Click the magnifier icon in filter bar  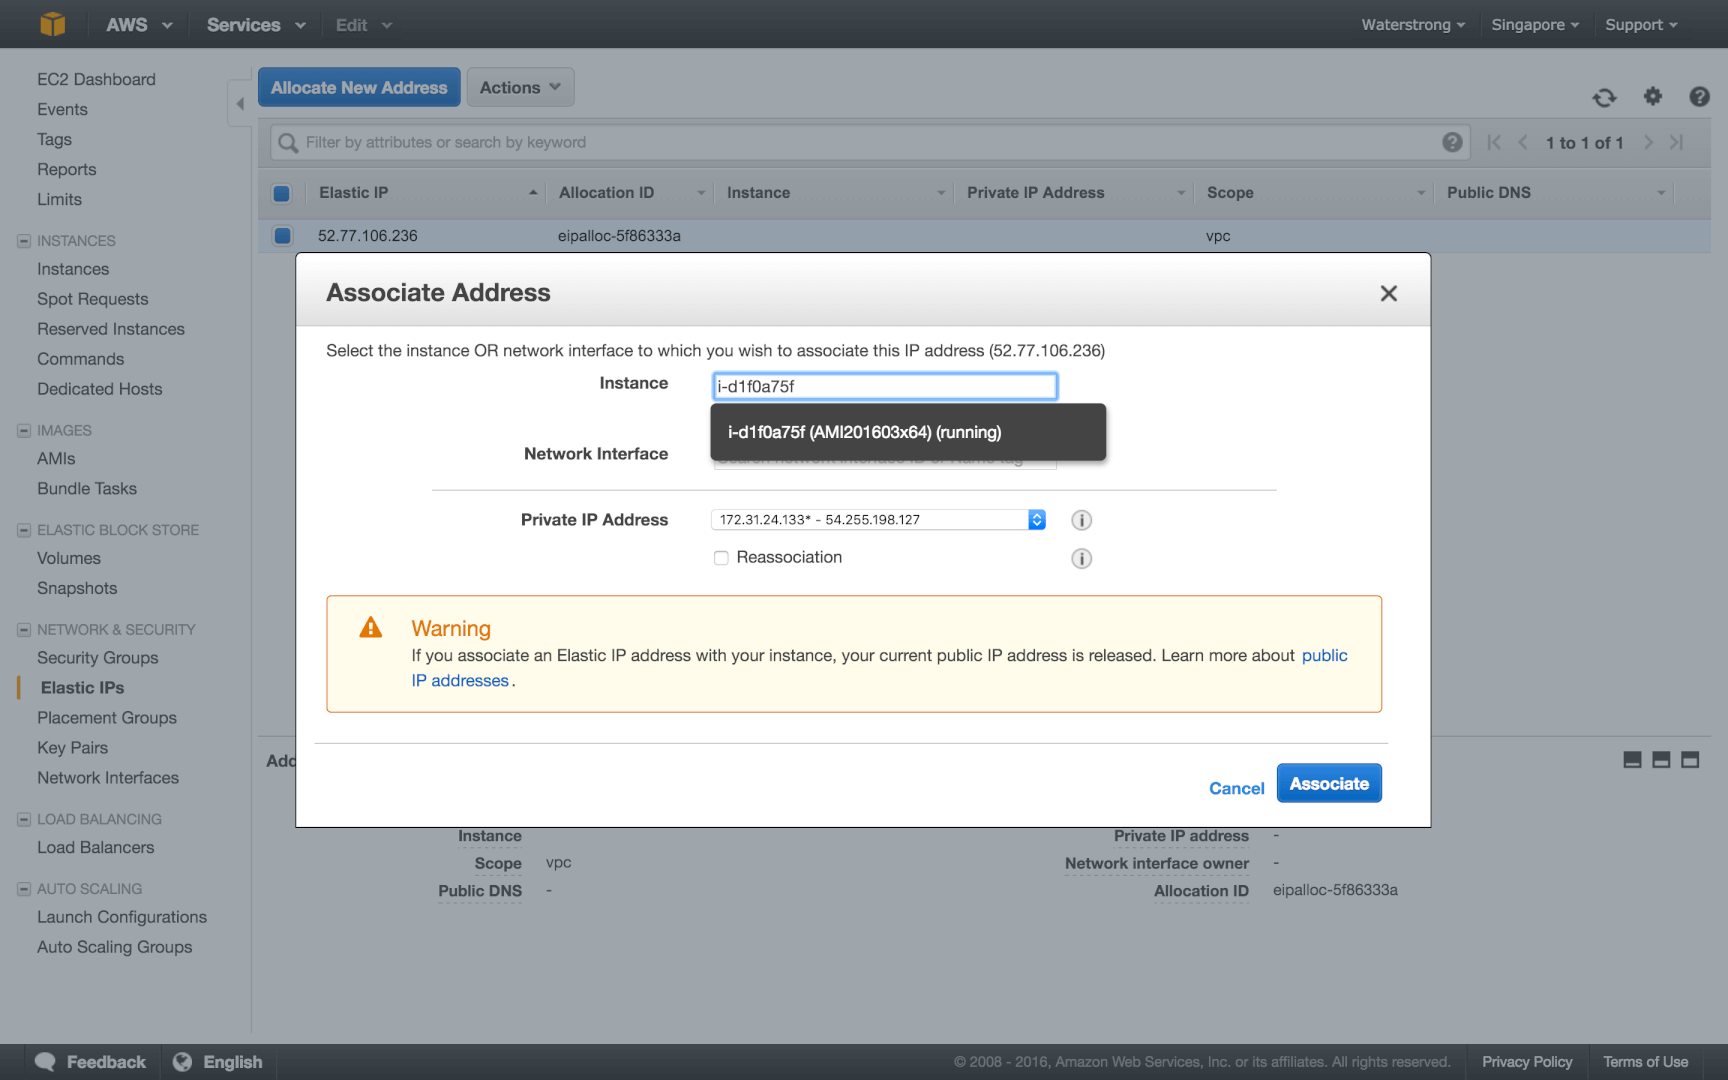(x=288, y=143)
